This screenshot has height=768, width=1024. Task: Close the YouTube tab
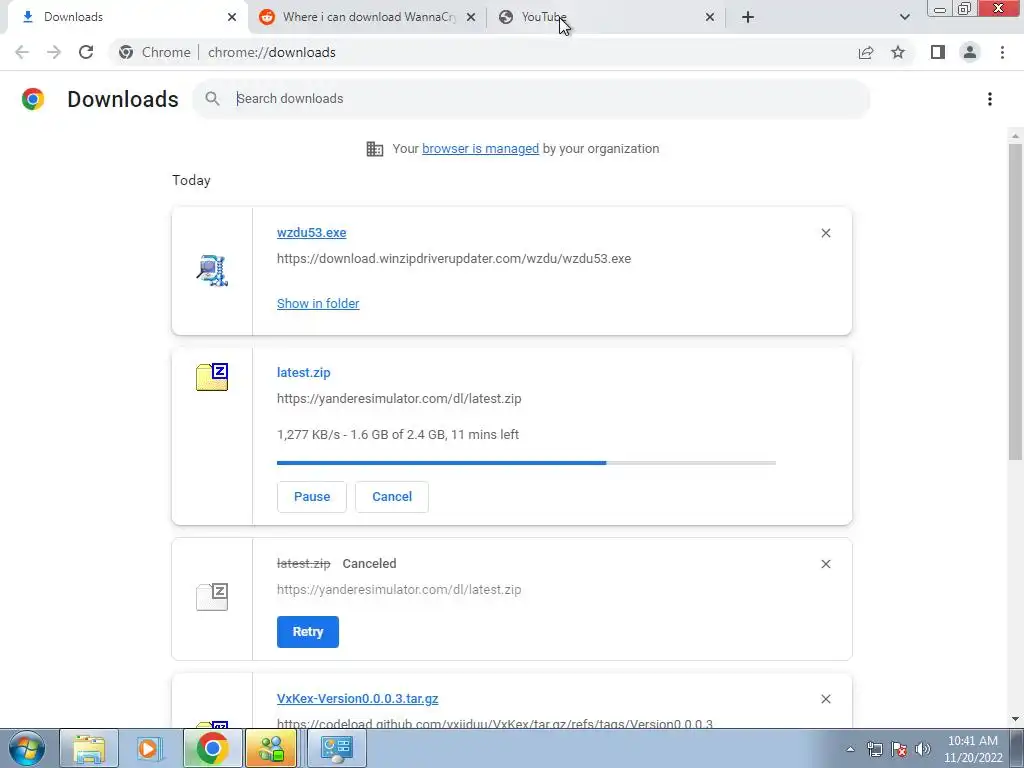710,17
